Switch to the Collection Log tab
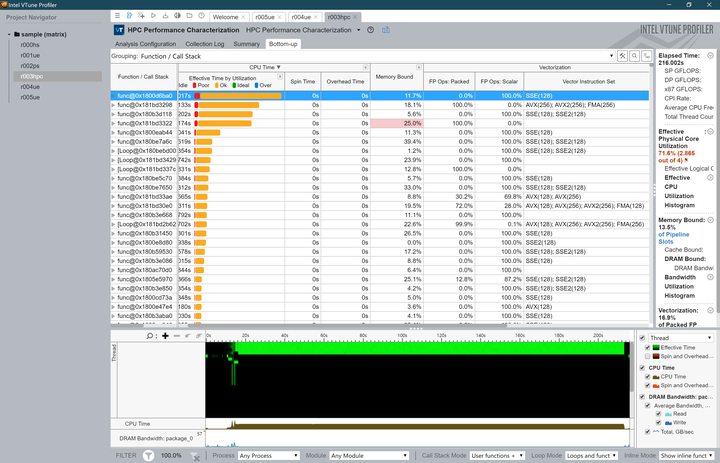 [205, 44]
